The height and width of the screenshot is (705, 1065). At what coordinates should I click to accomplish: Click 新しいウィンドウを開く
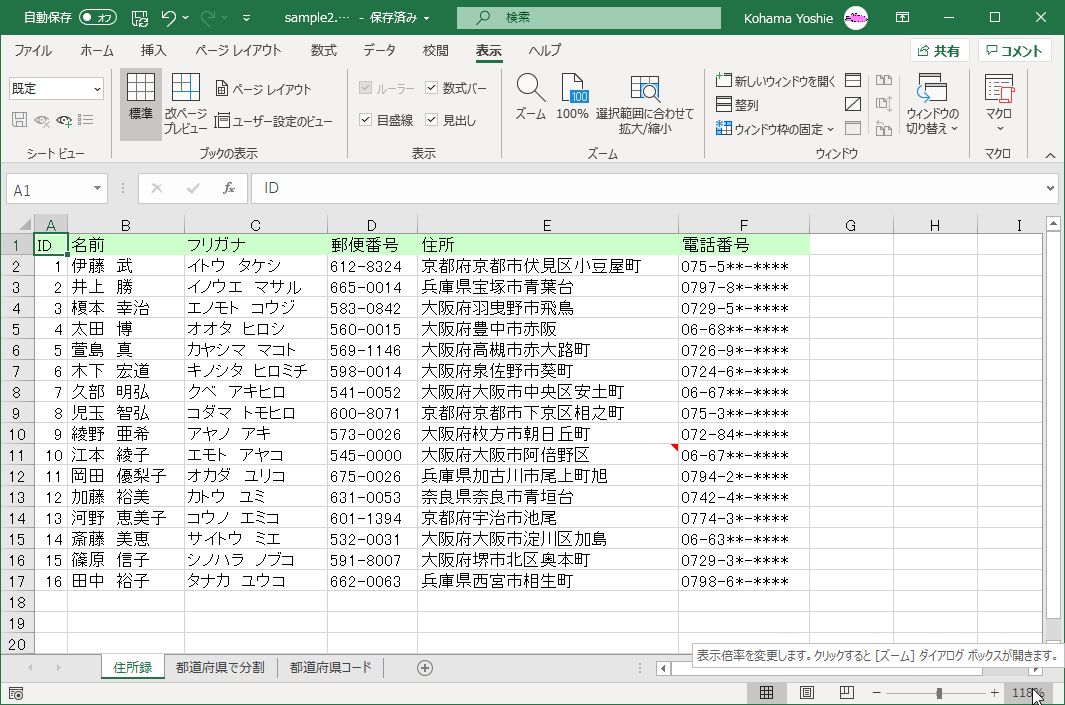(x=776, y=81)
